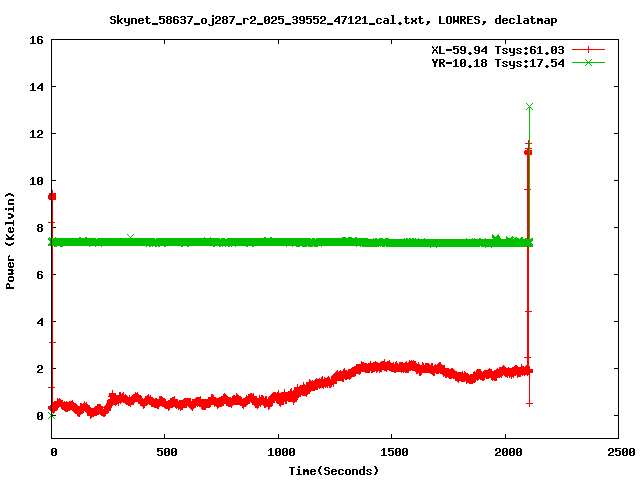Click the Power (Kelvin) y-axis label
This screenshot has width=640, height=480.
tap(10, 241)
